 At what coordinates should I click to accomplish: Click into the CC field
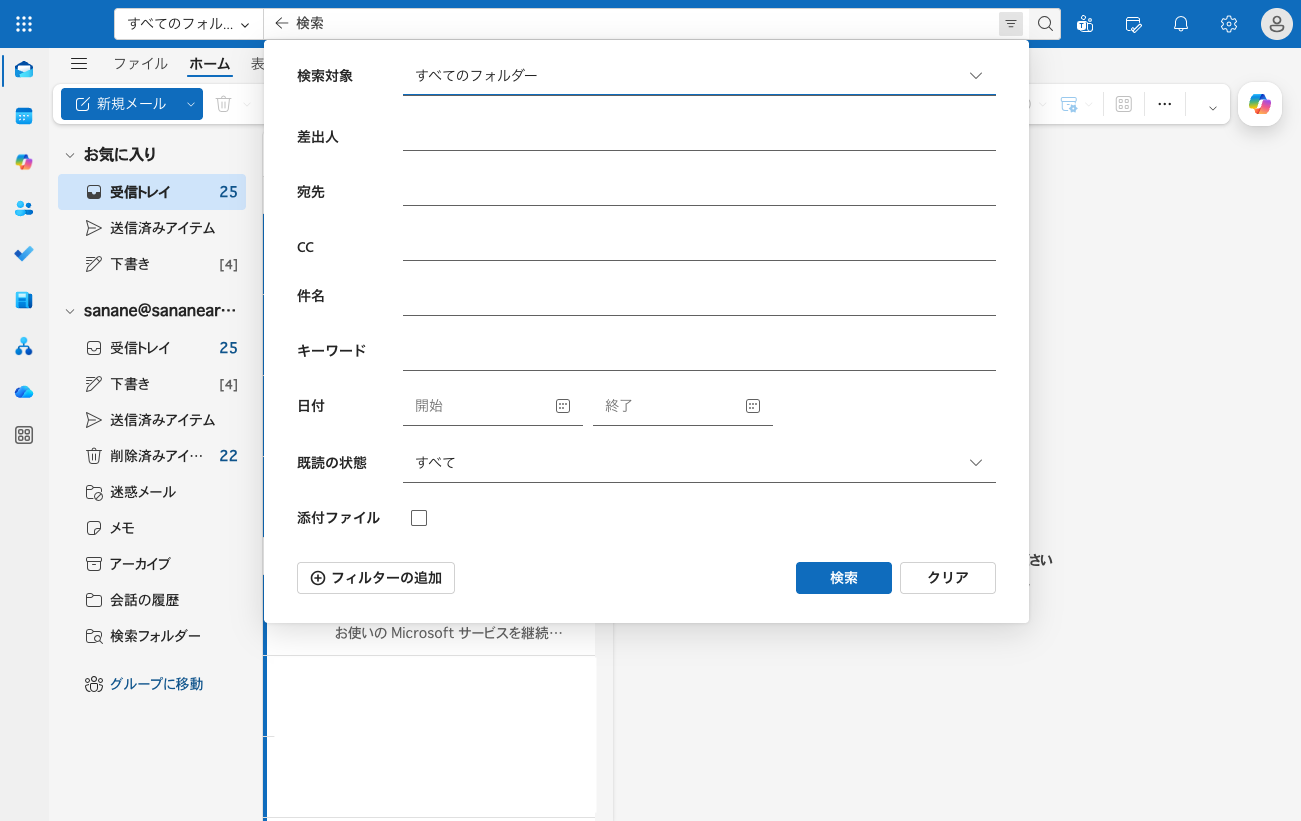click(x=699, y=246)
